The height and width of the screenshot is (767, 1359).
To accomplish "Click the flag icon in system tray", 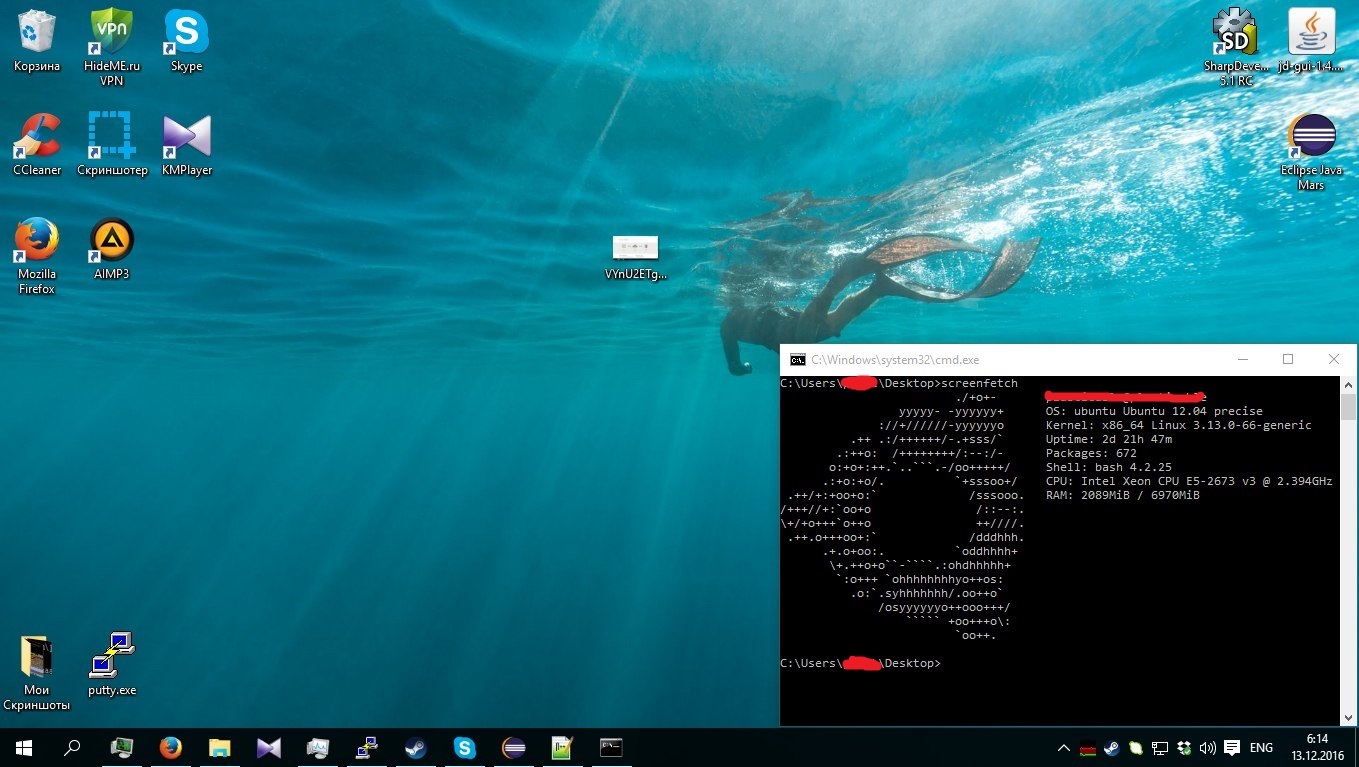I will (x=1086, y=748).
